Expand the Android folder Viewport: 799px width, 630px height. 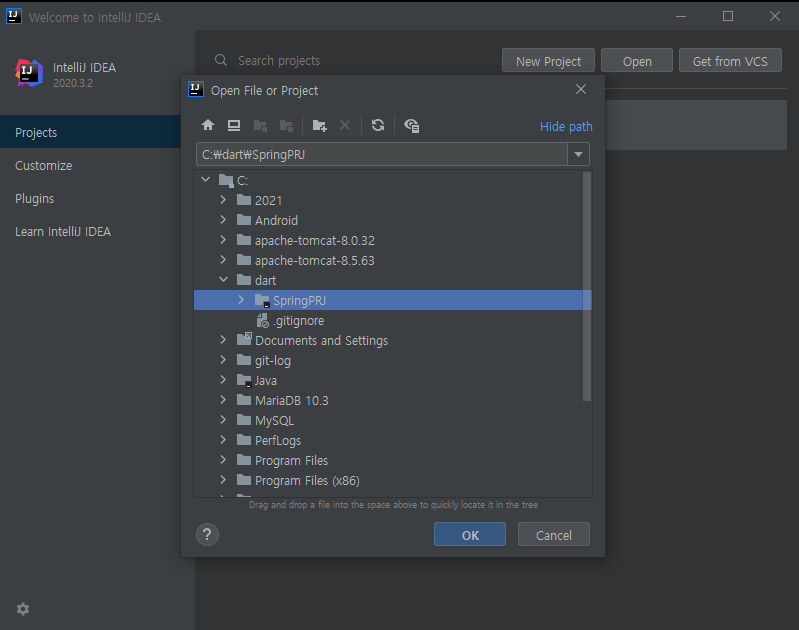(223, 220)
